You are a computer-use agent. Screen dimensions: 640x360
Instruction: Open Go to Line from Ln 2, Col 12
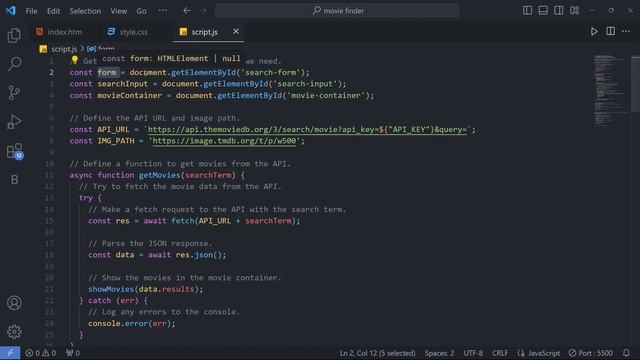(x=377, y=353)
